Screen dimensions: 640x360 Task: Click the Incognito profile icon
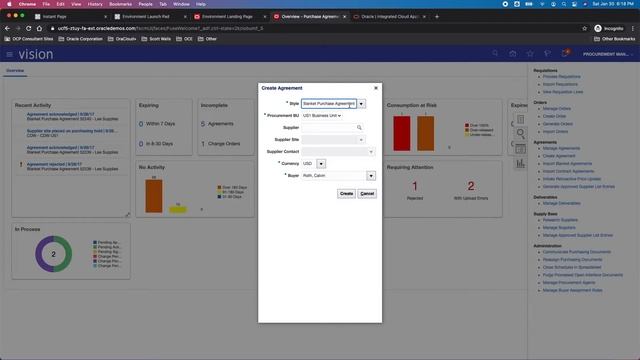pyautogui.click(x=598, y=28)
